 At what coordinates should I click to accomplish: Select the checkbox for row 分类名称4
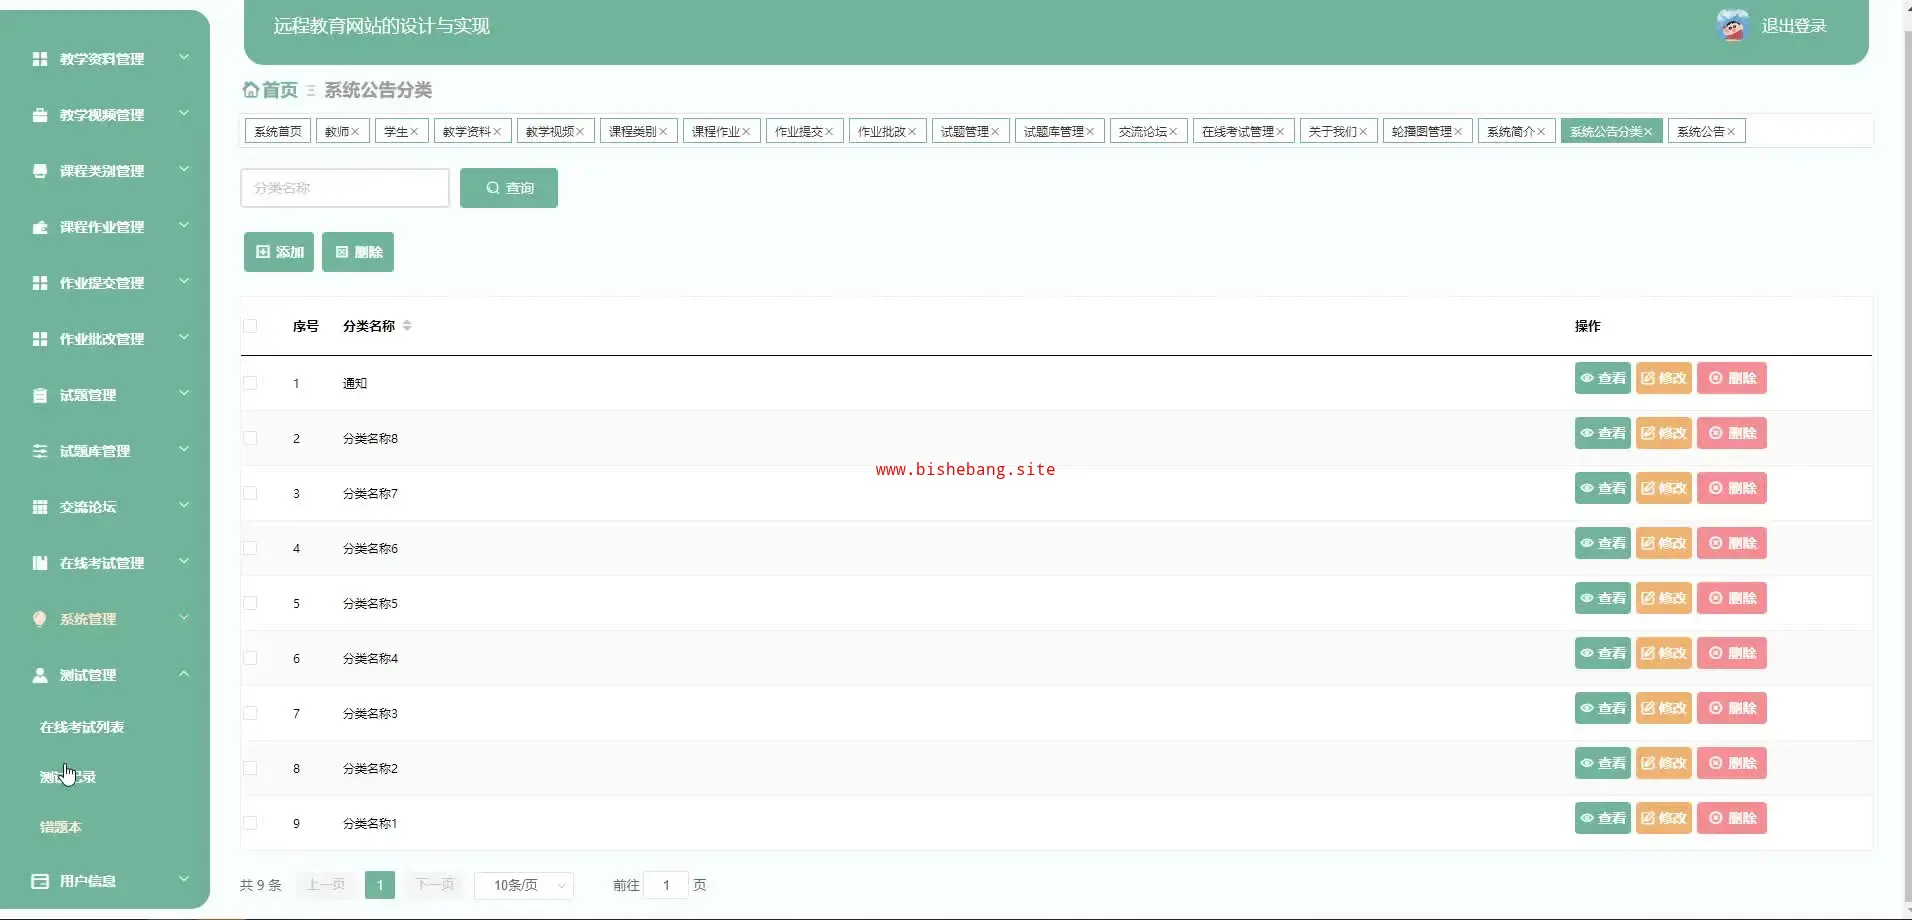pos(250,658)
